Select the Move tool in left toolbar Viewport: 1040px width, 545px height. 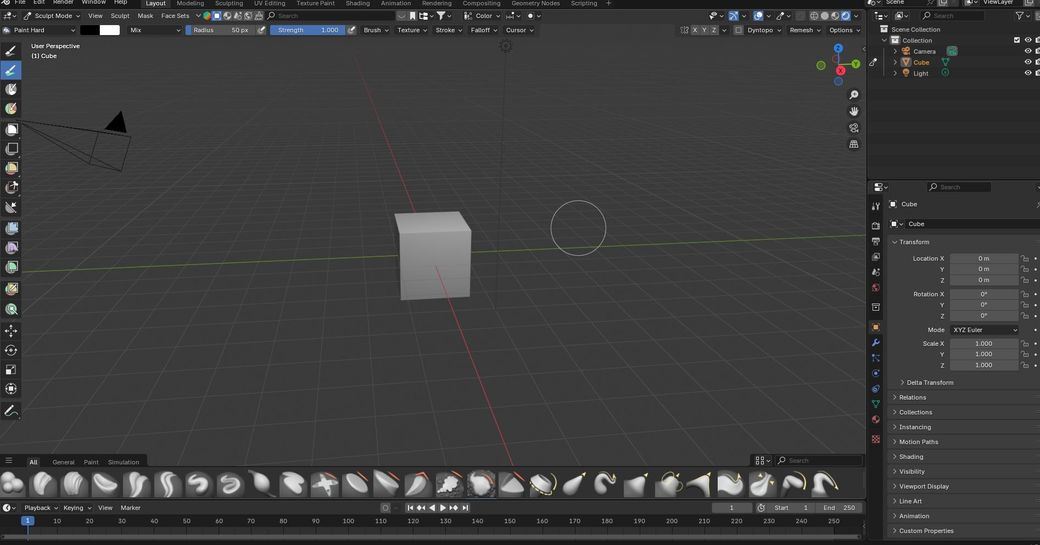point(12,330)
